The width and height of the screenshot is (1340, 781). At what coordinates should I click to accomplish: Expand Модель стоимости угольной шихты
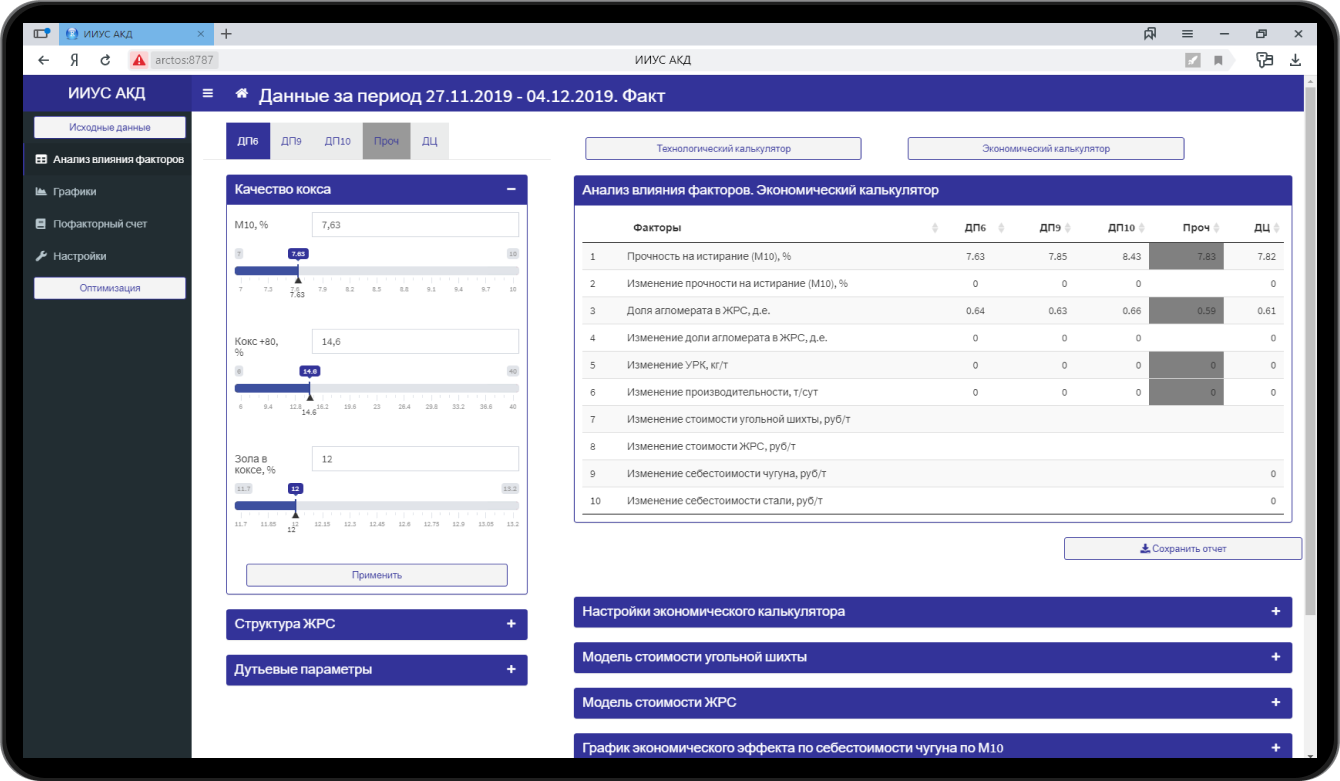tap(1276, 657)
